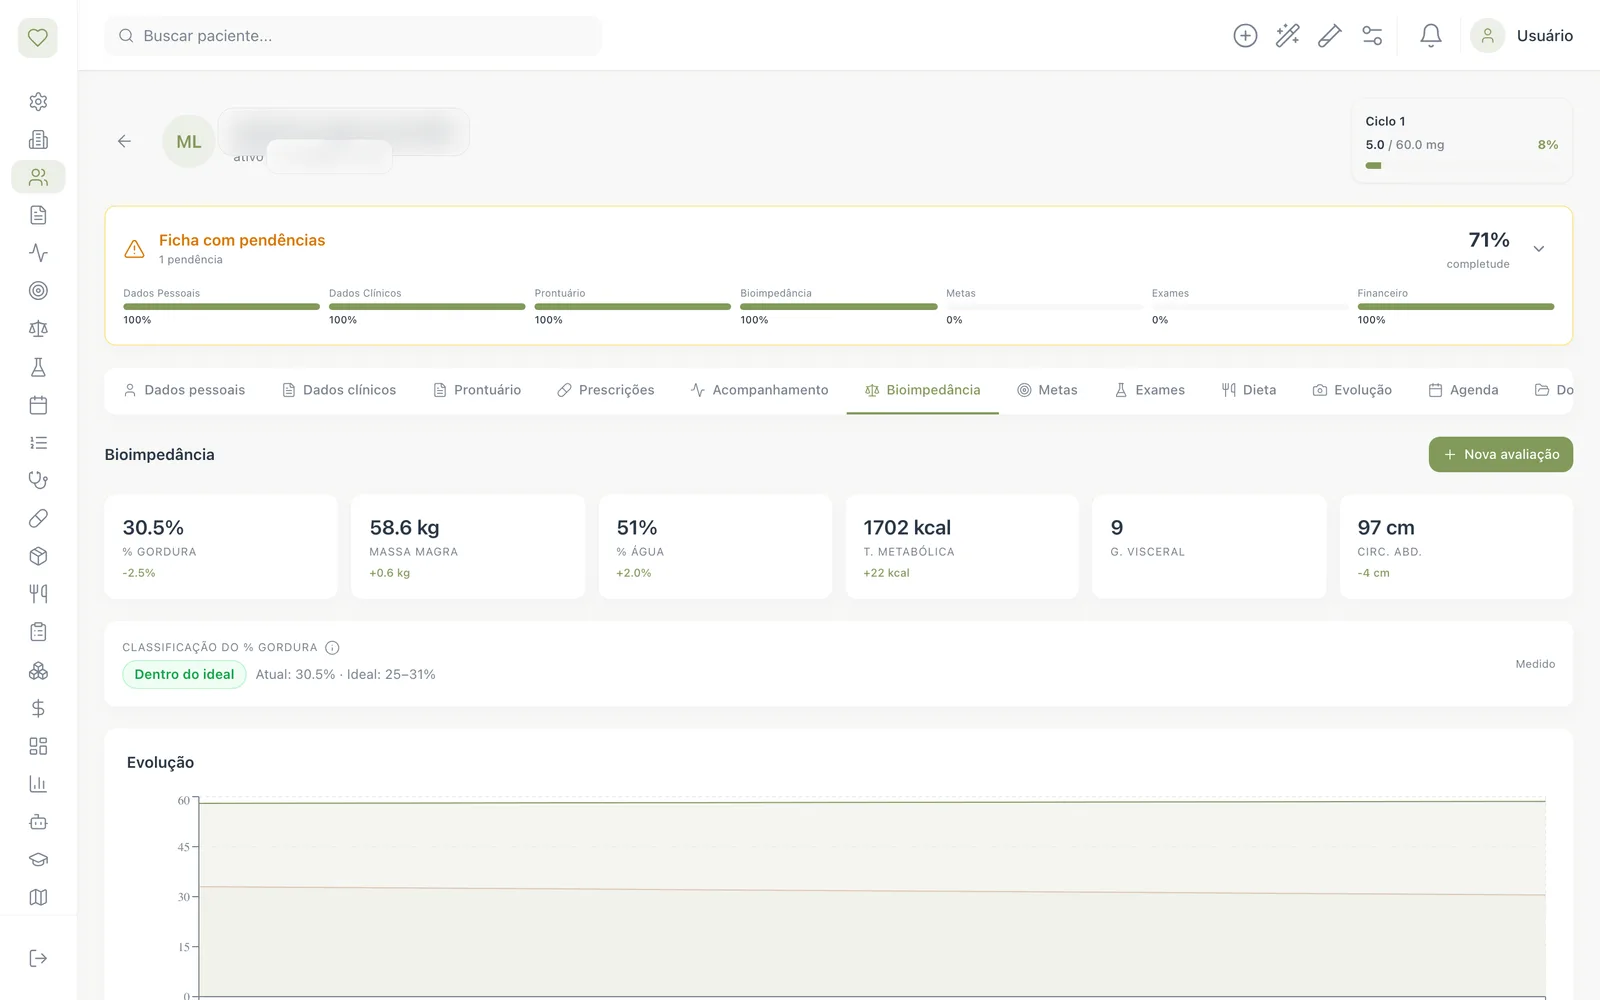Open the balance scale sidebar icon
1600x1000 pixels.
coord(38,329)
